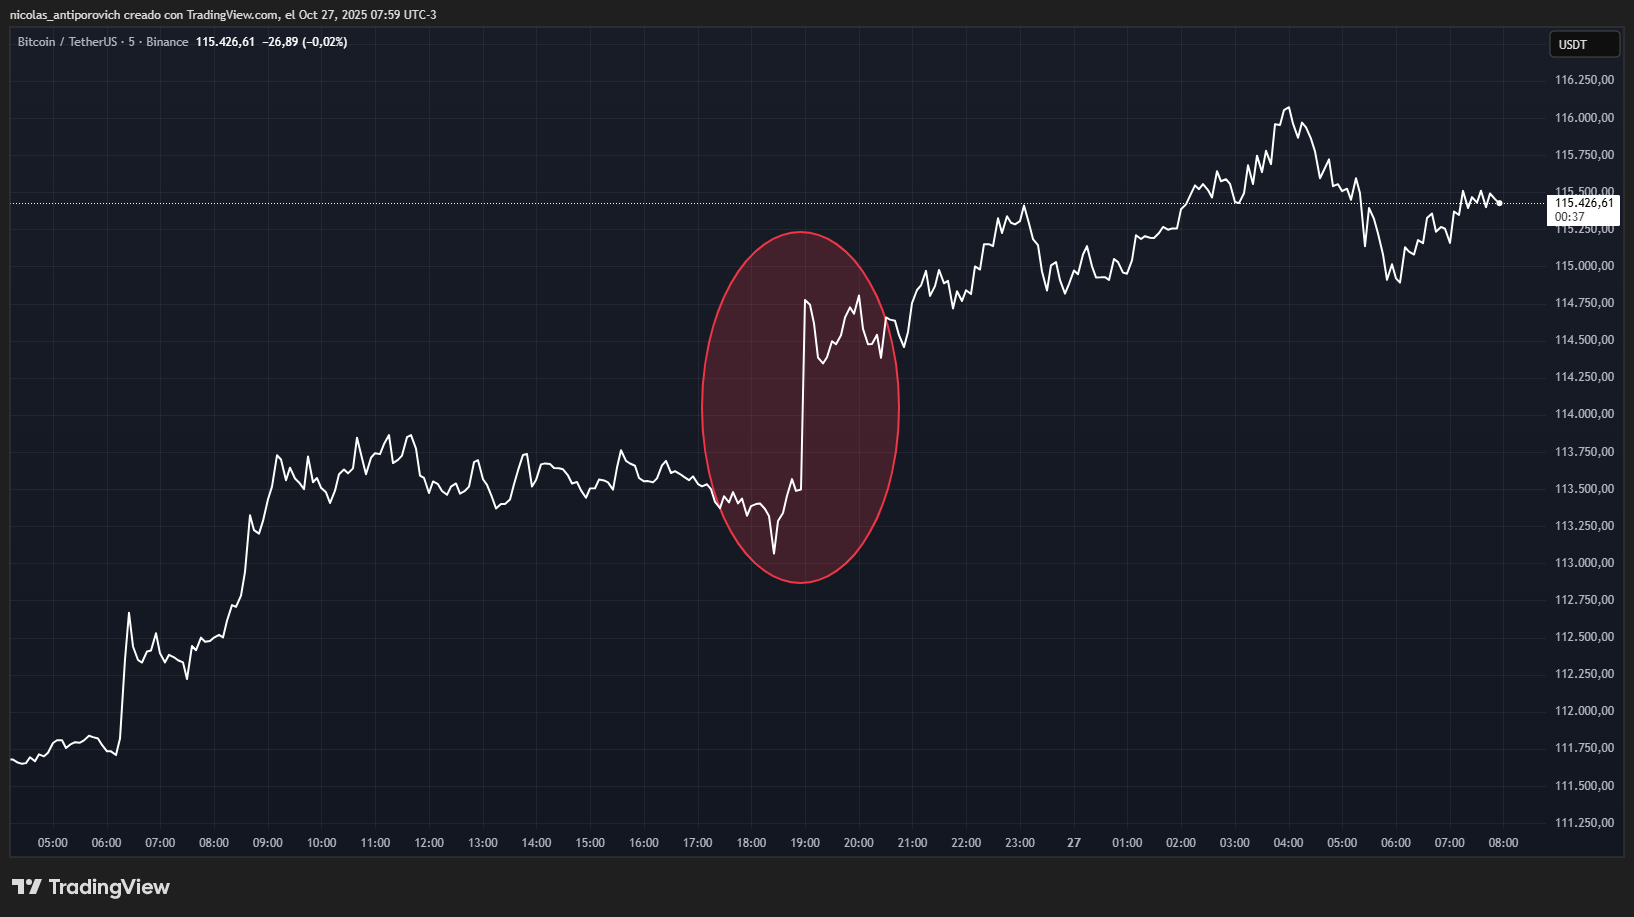Click the 19:00 time axis label
1634x917 pixels.
805,843
